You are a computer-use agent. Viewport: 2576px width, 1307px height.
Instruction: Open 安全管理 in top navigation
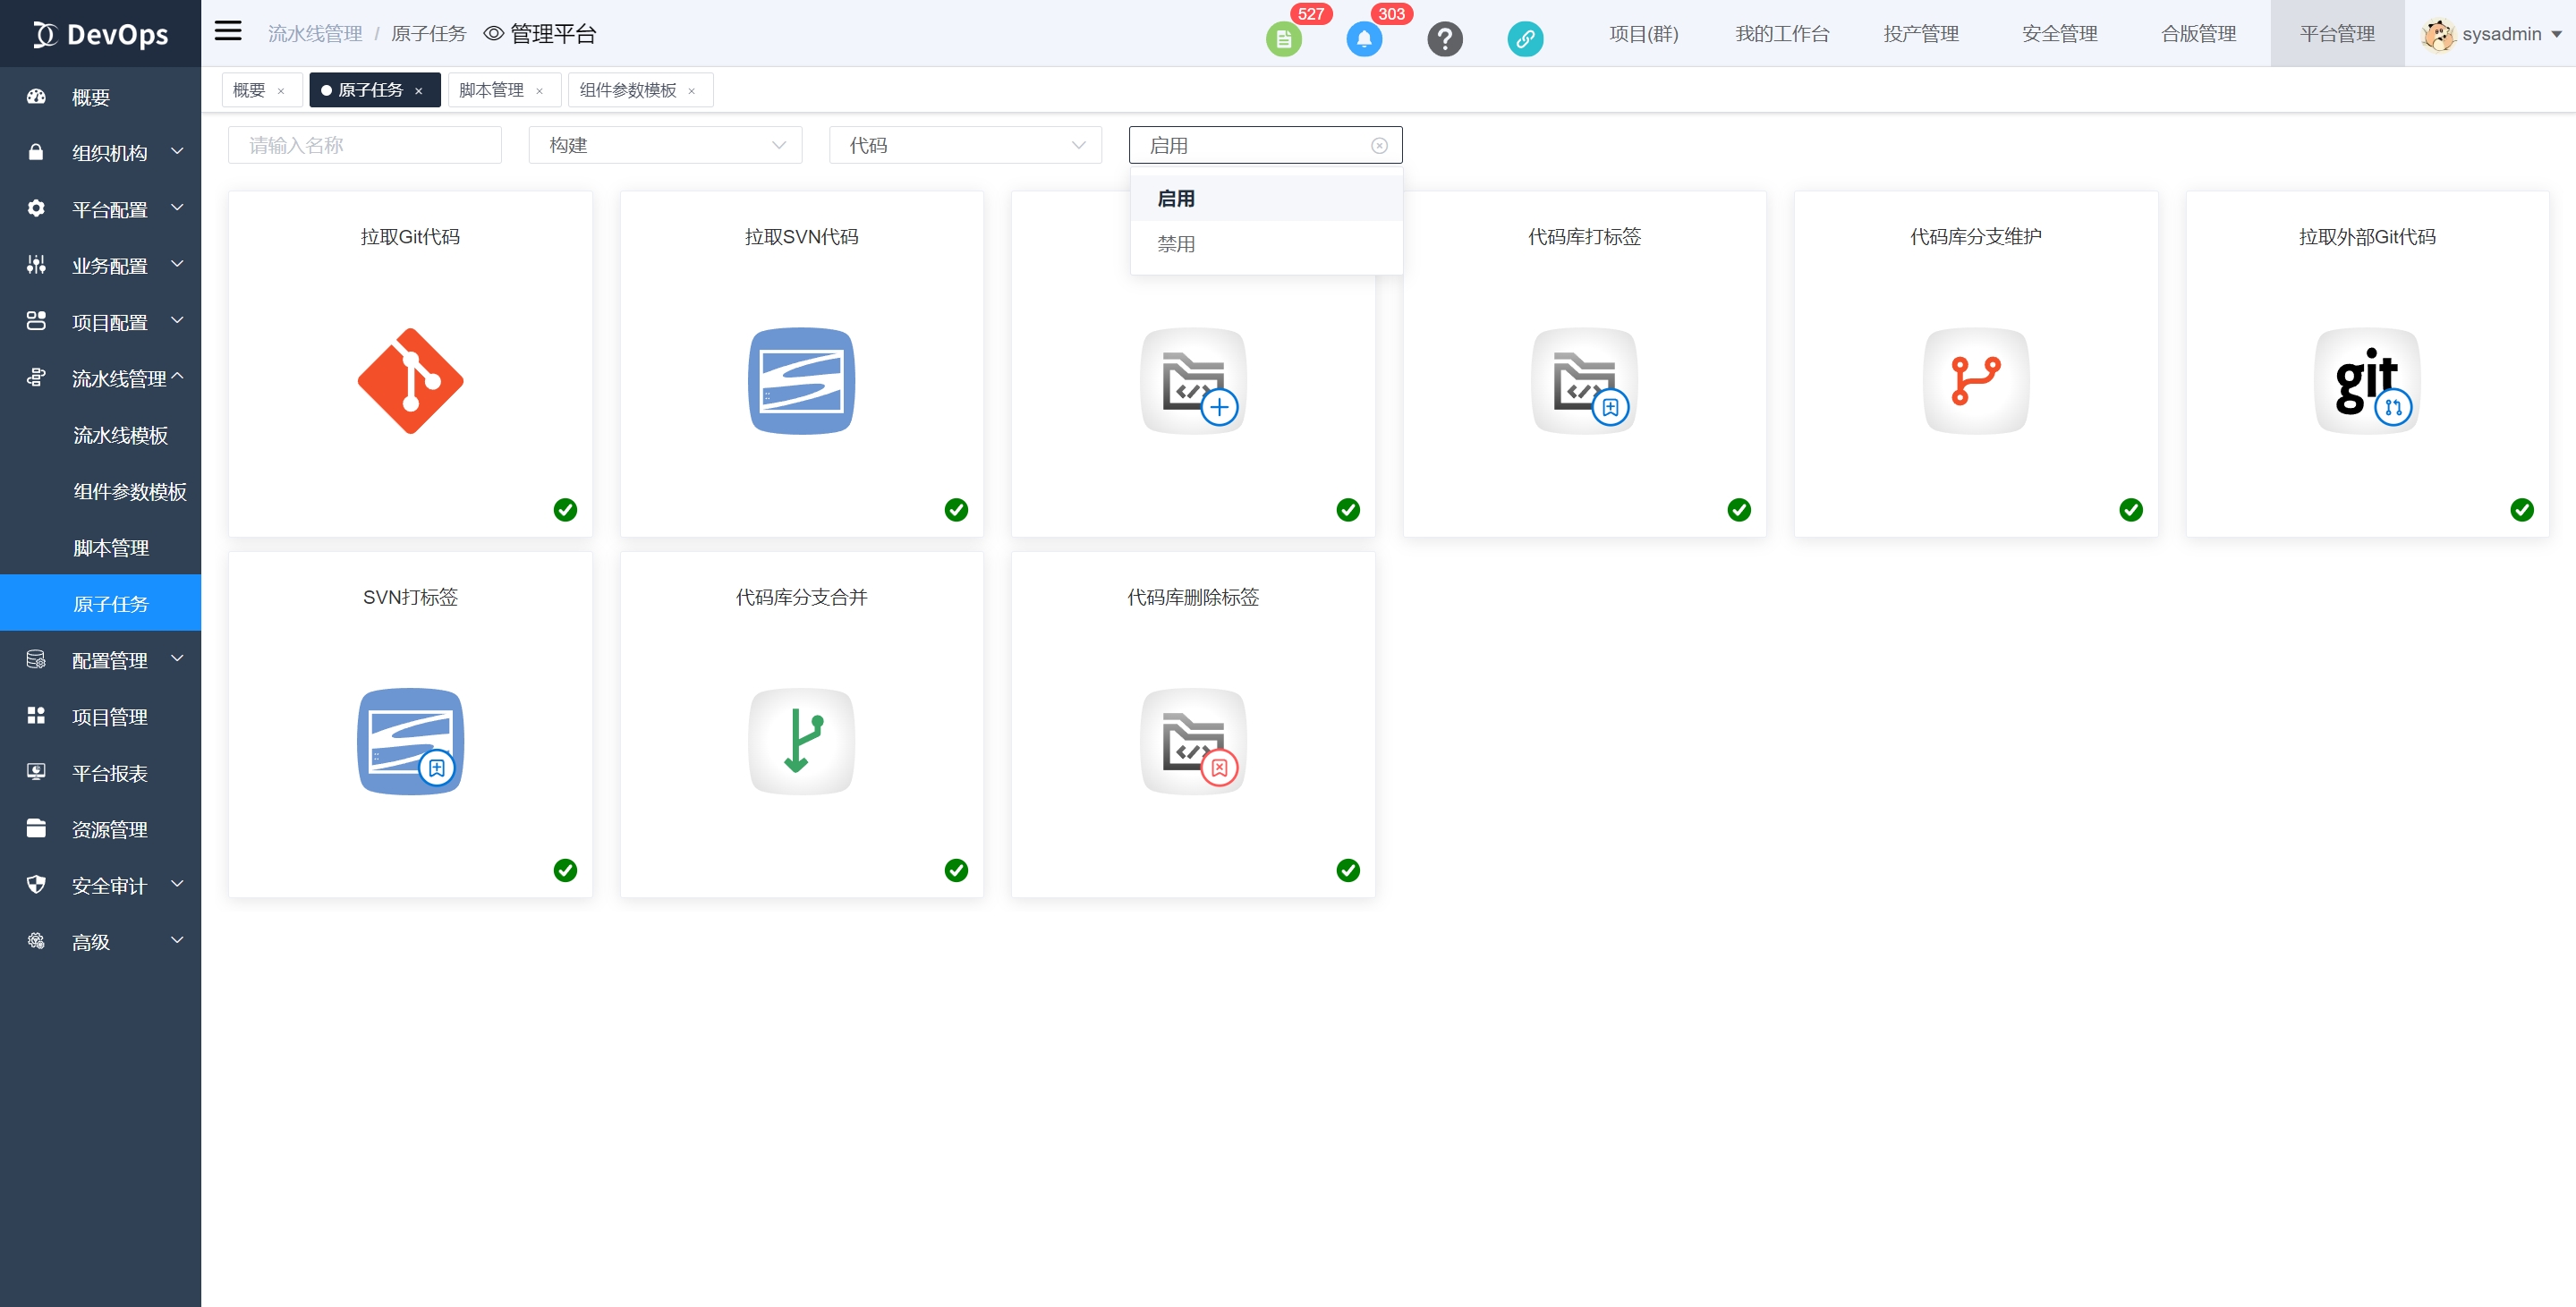(2059, 34)
